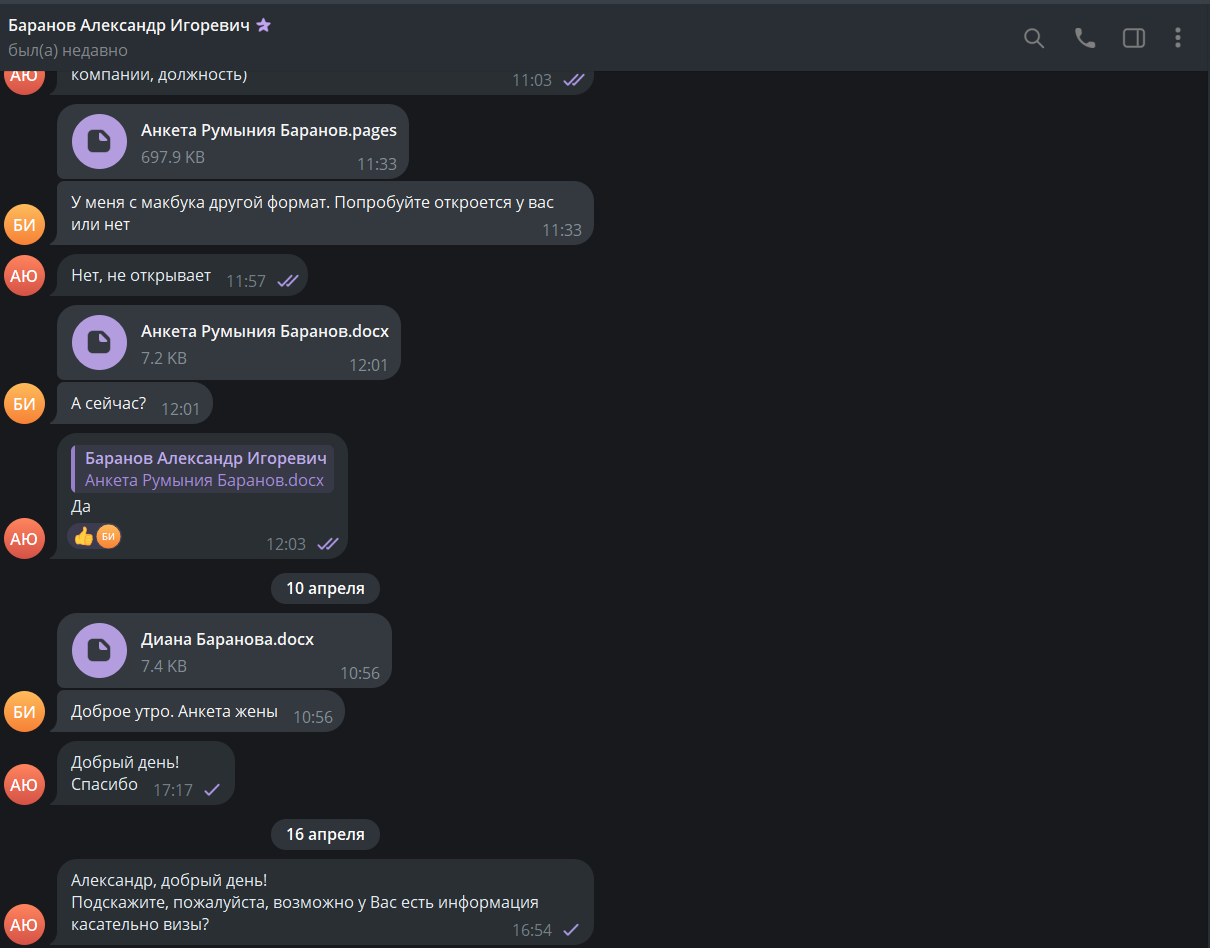Open search in this chat

pyautogui.click(x=1034, y=38)
